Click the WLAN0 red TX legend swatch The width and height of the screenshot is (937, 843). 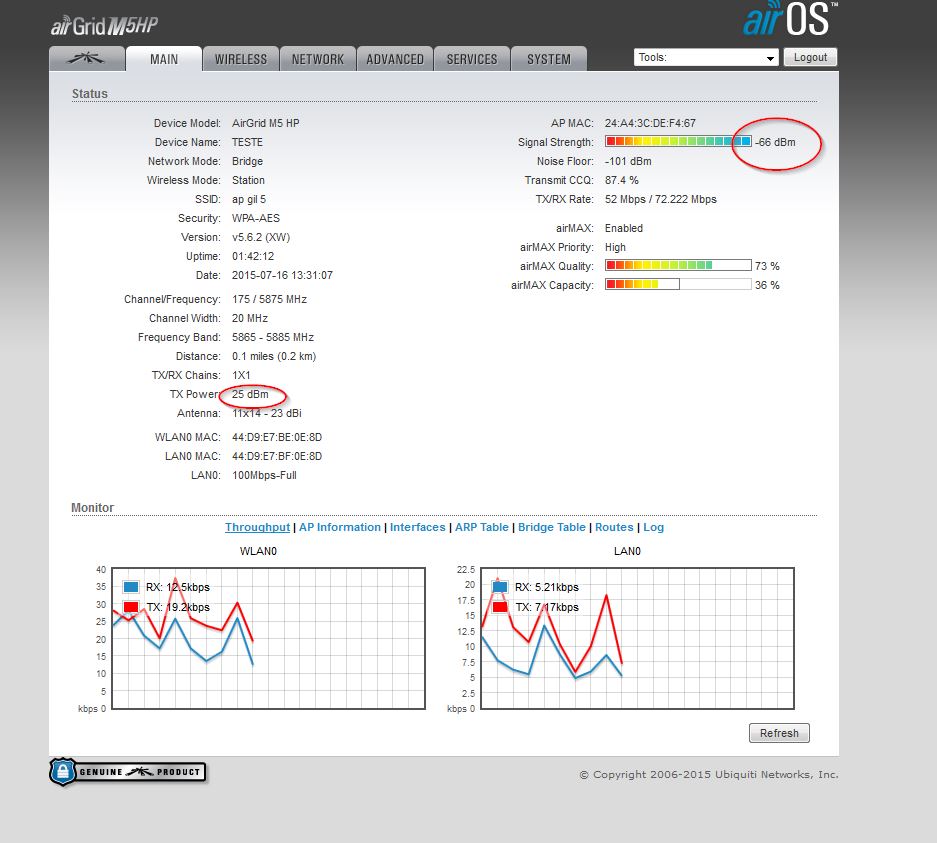(131, 607)
